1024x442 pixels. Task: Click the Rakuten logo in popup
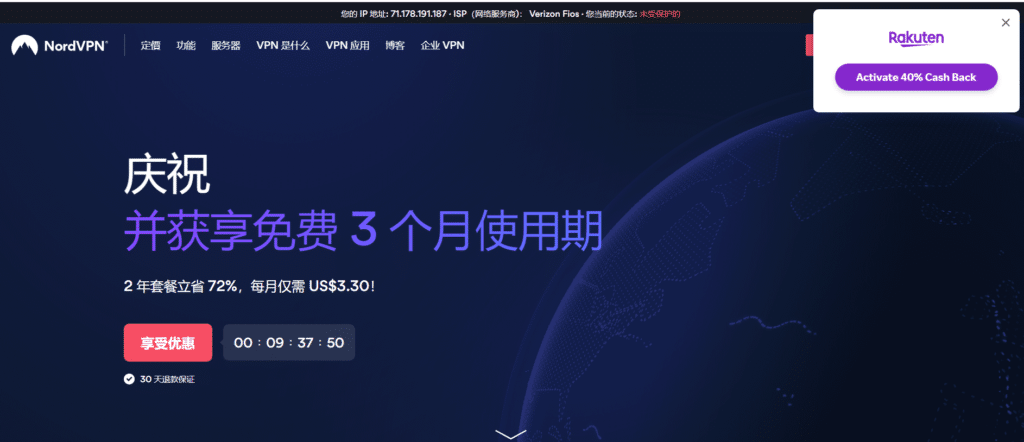(916, 39)
